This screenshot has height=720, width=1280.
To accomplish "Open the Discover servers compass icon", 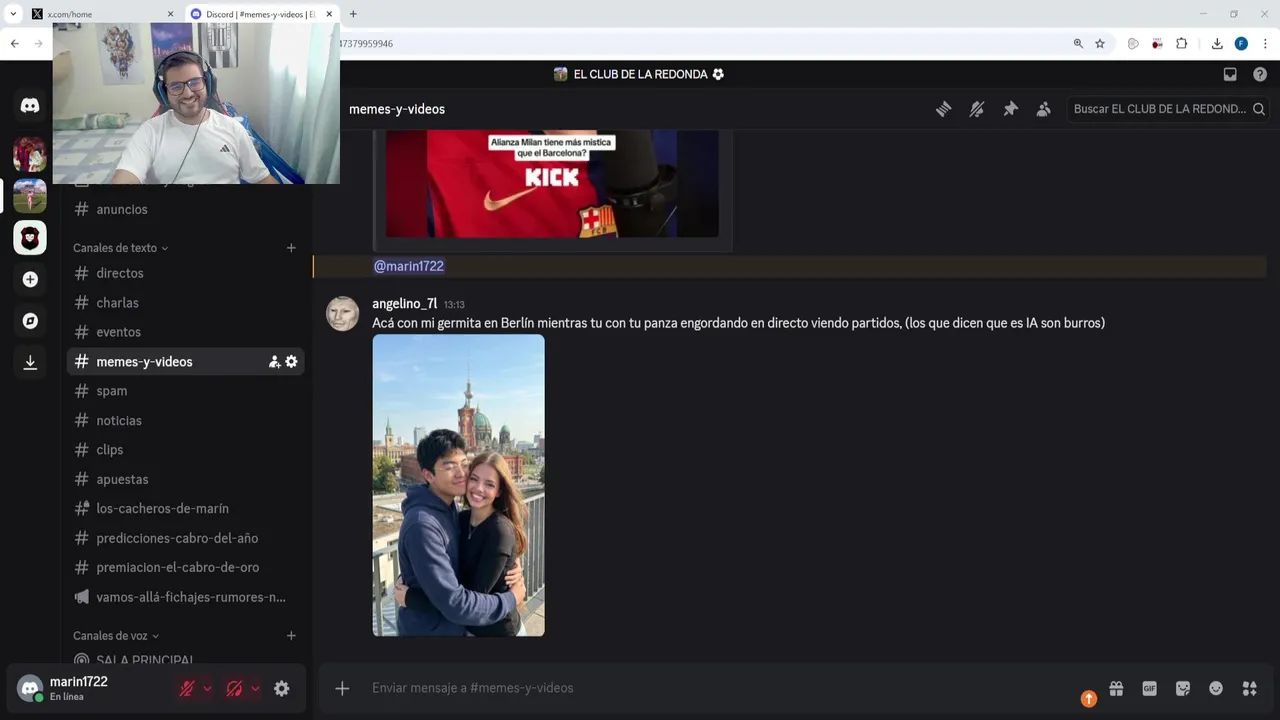I will pyautogui.click(x=30, y=321).
